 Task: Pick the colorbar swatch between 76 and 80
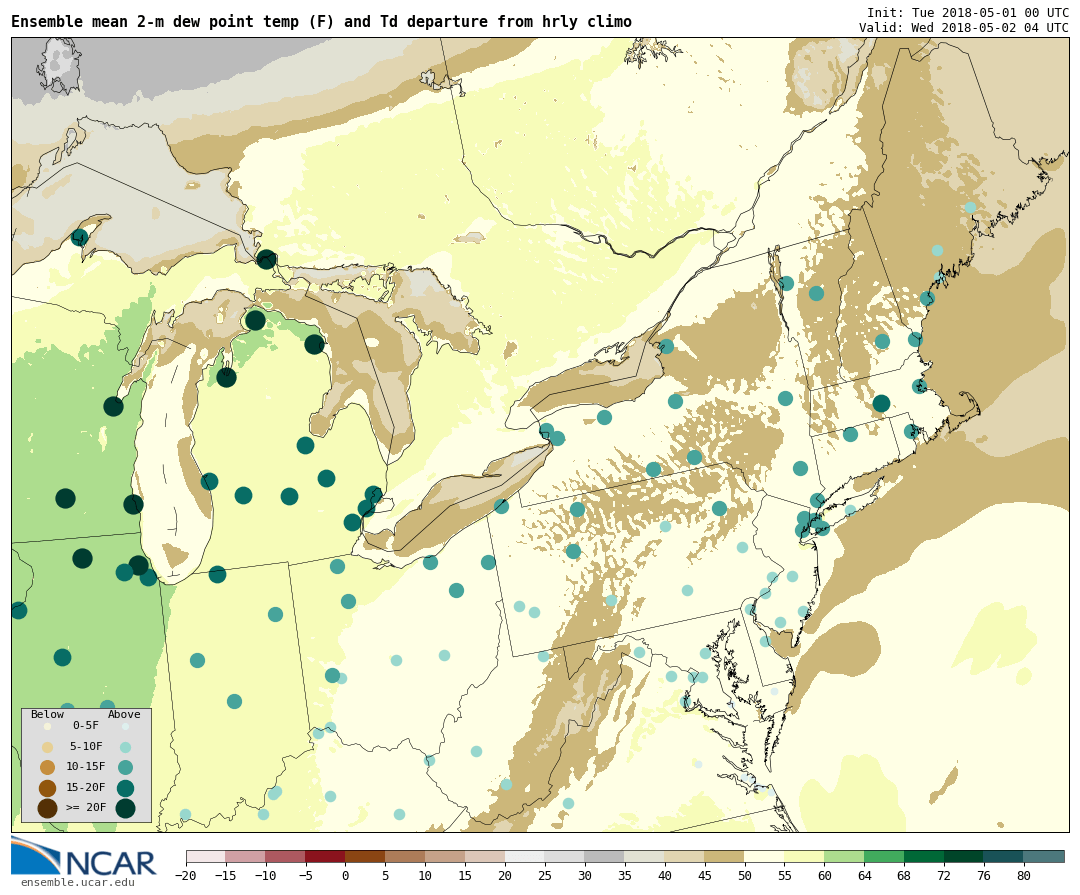click(1004, 856)
